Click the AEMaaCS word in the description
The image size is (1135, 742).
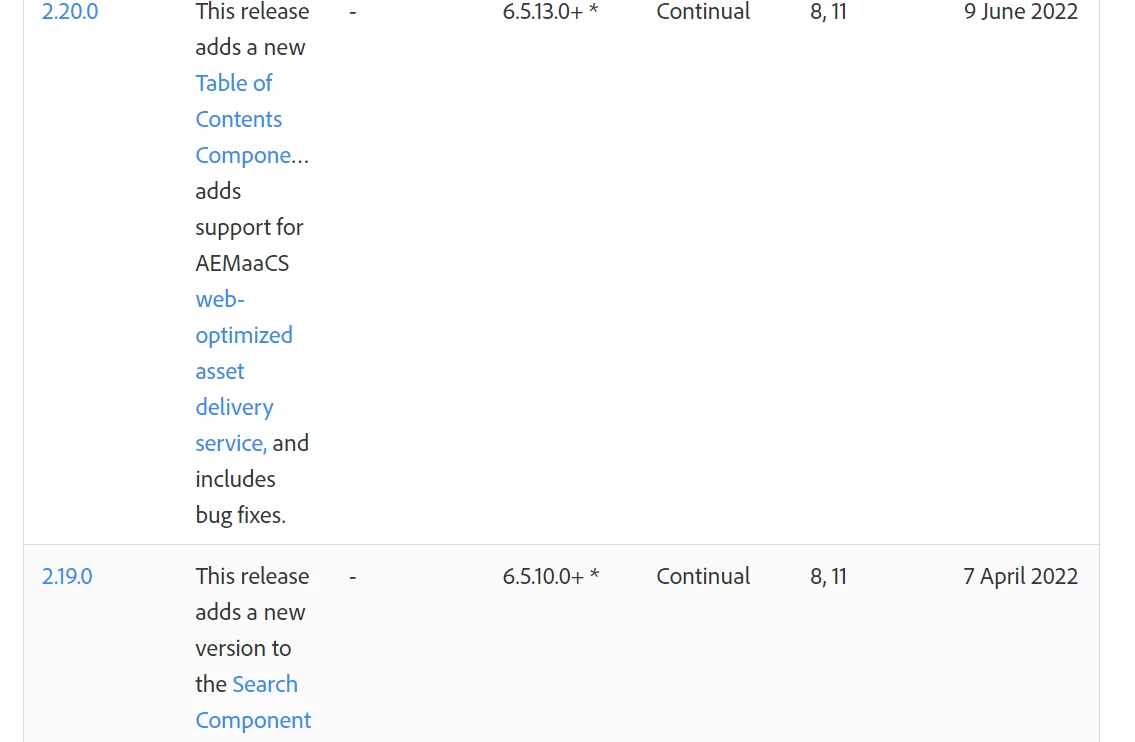(242, 263)
